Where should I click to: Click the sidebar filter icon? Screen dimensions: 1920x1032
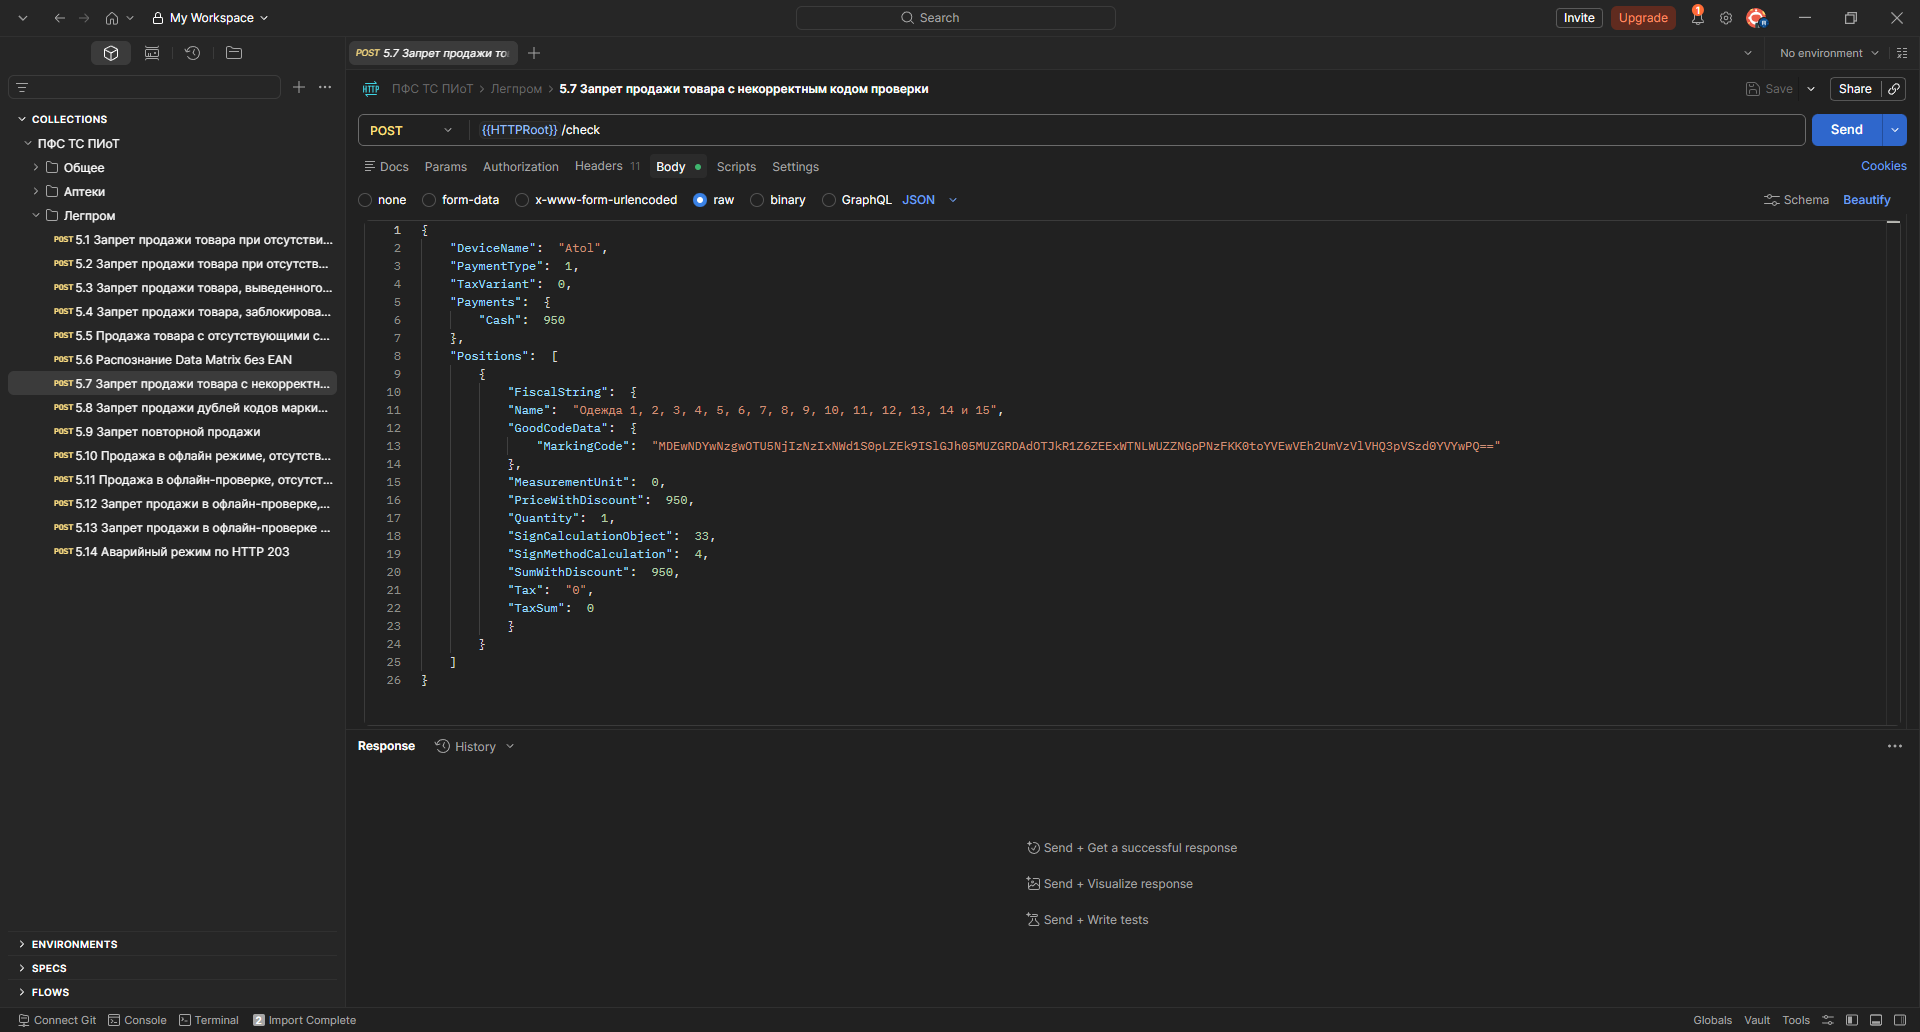[22, 88]
